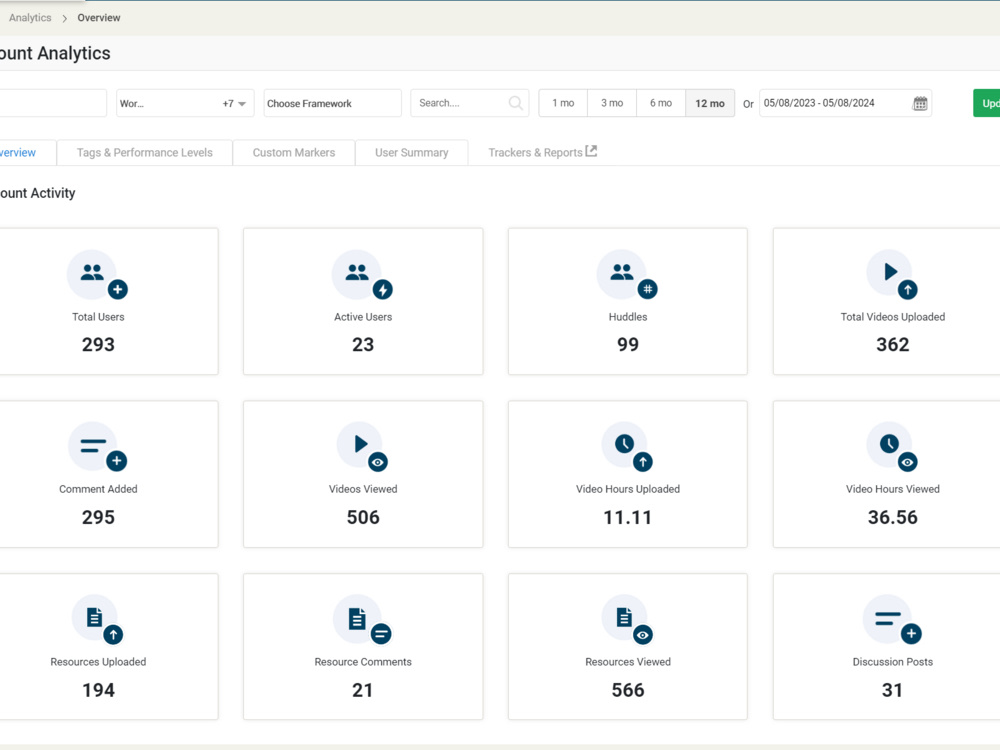Click the Discussion Posts value 31
Image resolution: width=1000 pixels, height=750 pixels.
coord(892,690)
